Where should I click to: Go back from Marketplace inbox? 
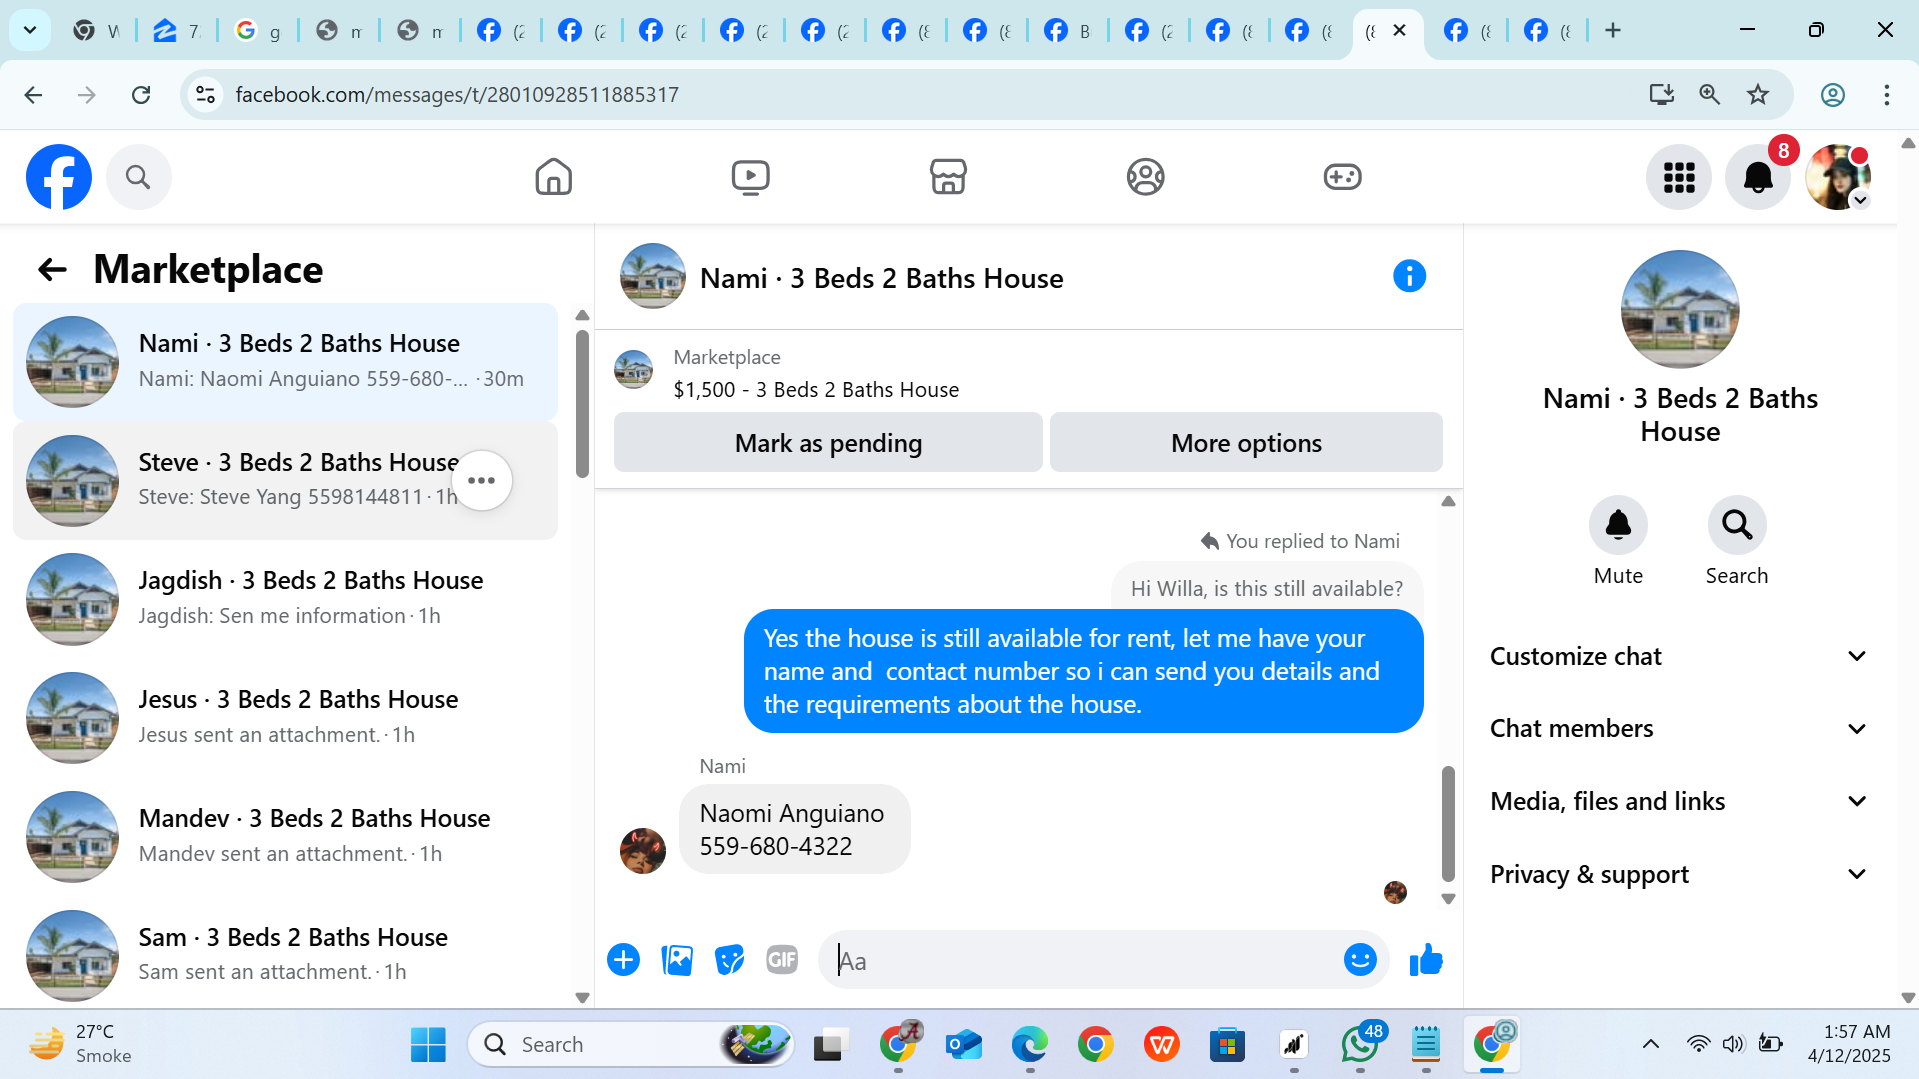coord(52,269)
